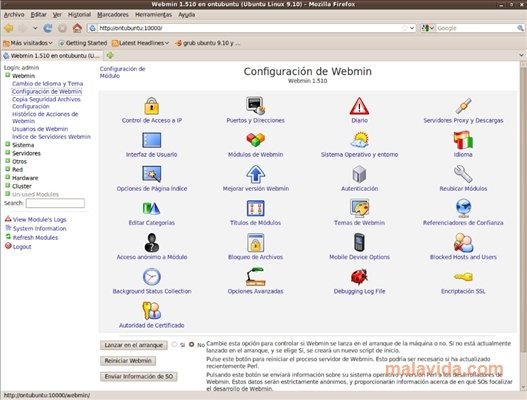Open a new tab with plus button
Image resolution: width=527 pixels, height=400 pixels.
click(x=110, y=55)
